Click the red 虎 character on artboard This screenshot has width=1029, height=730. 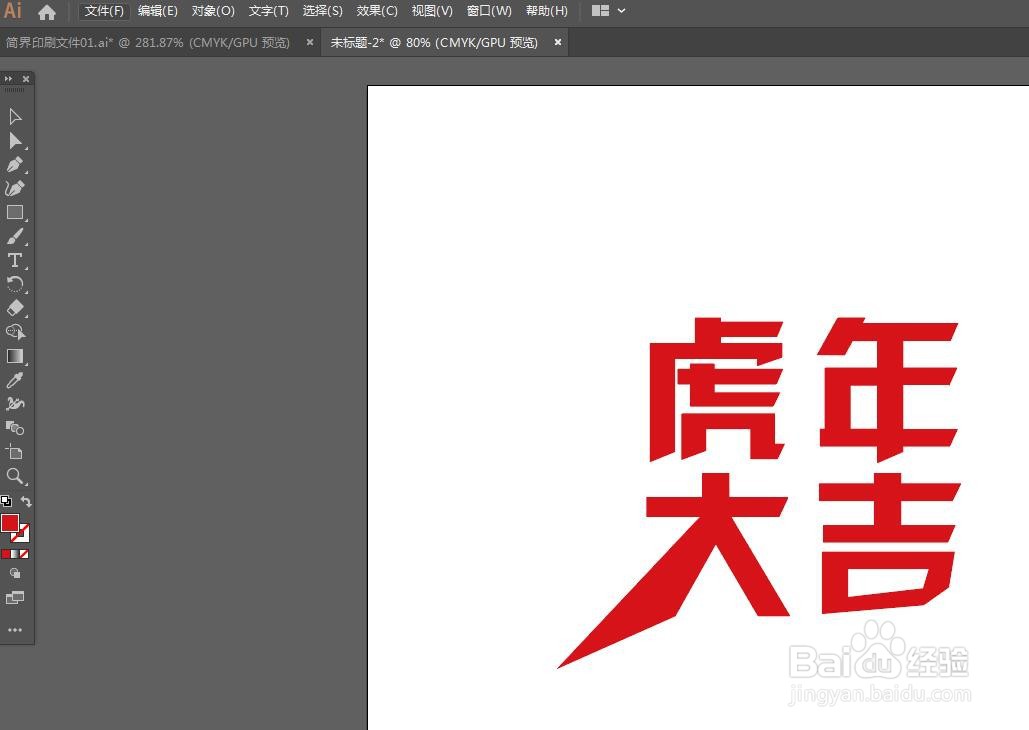tap(716, 389)
